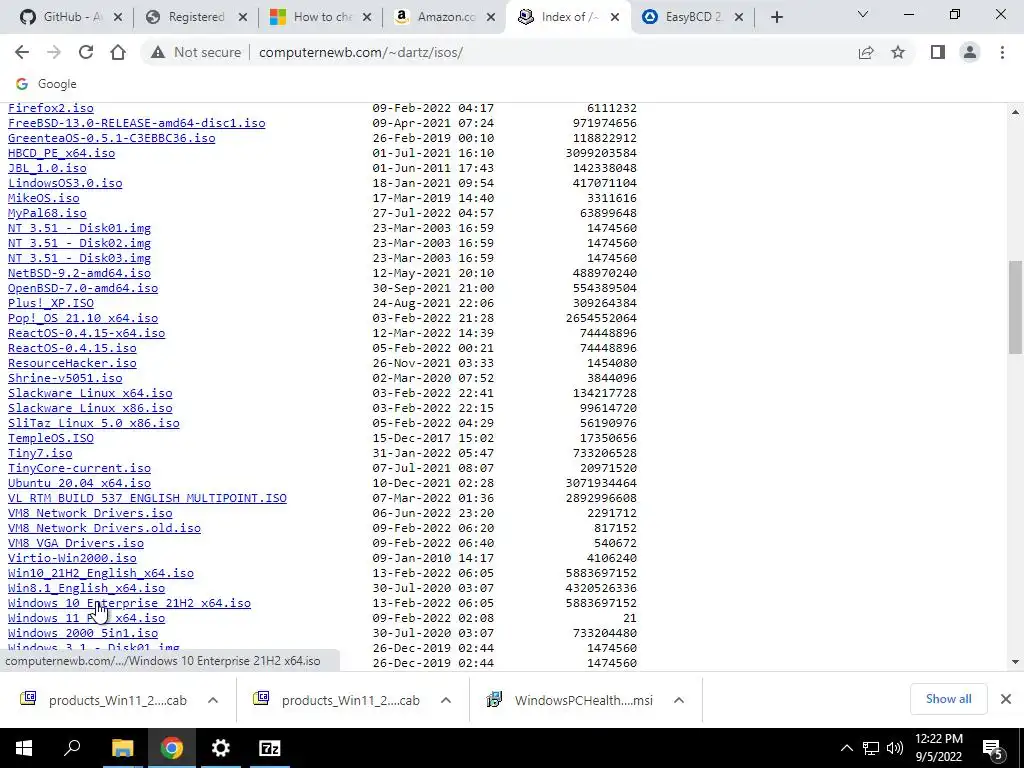This screenshot has width=1024, height=768.
Task: Open the ReactOS-0.4.15-x64.iso link
Action: click(x=86, y=333)
